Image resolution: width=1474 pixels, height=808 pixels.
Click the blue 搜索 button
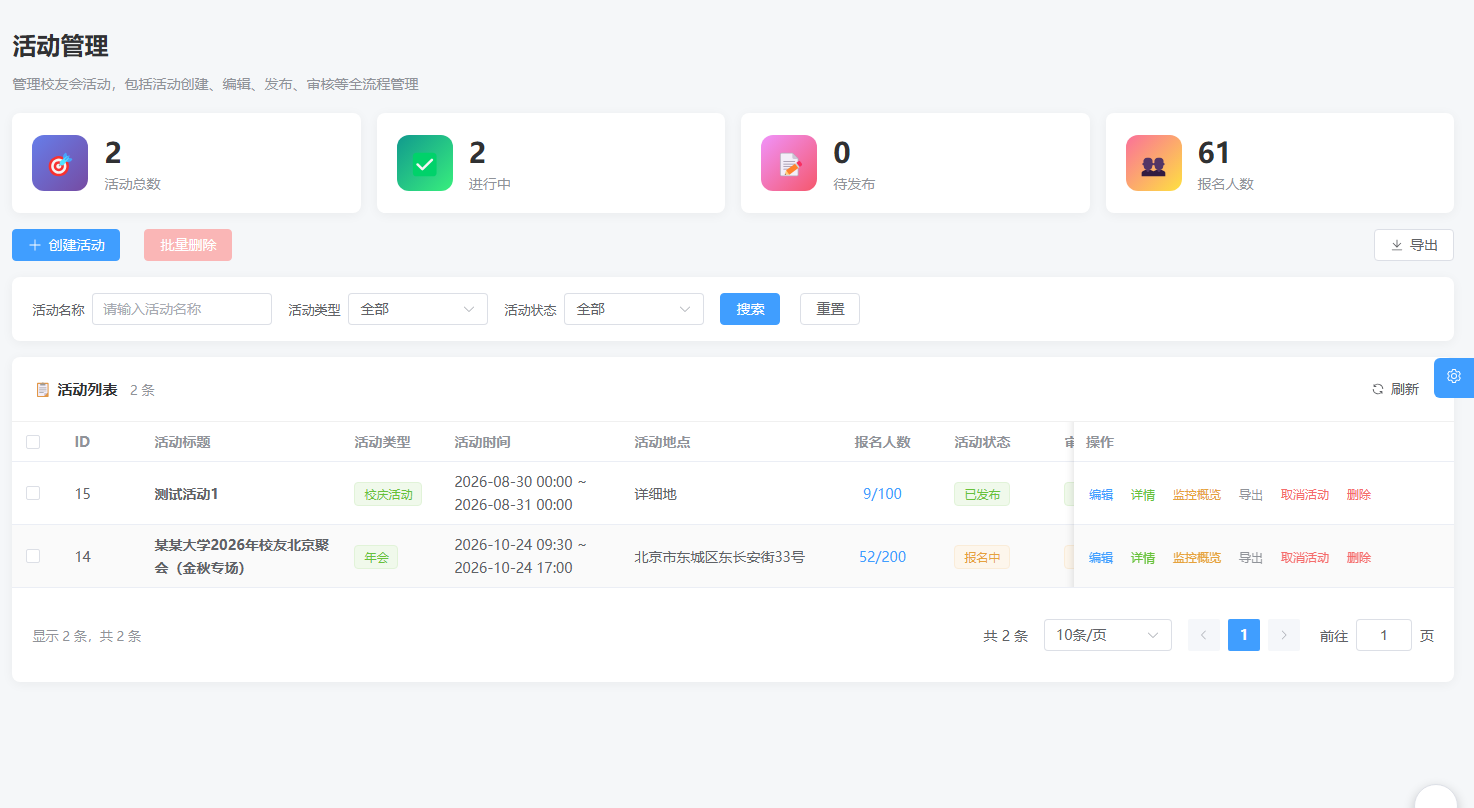tap(750, 309)
